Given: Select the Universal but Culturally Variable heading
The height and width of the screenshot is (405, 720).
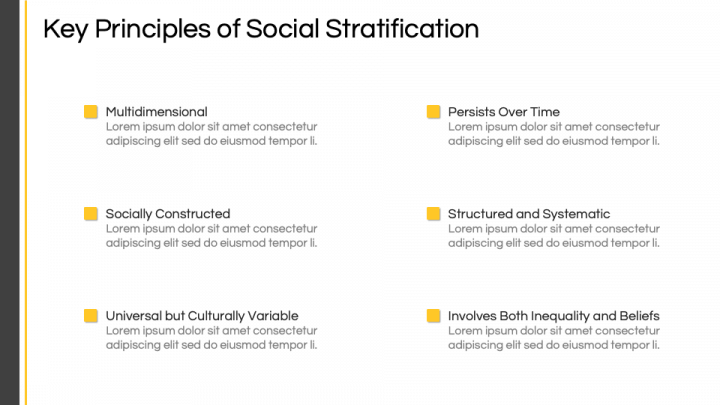Looking at the screenshot, I should [x=202, y=316].
